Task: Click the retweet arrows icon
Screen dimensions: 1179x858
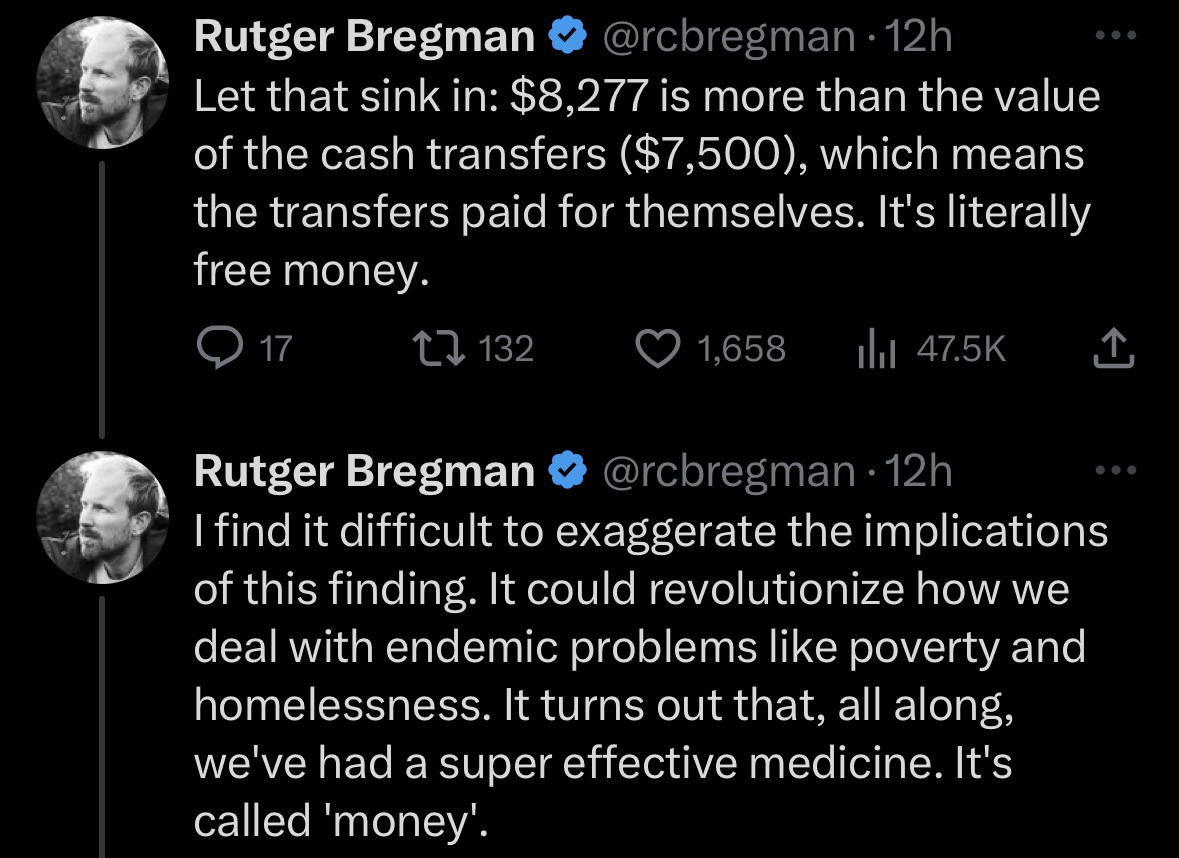Action: tap(438, 348)
